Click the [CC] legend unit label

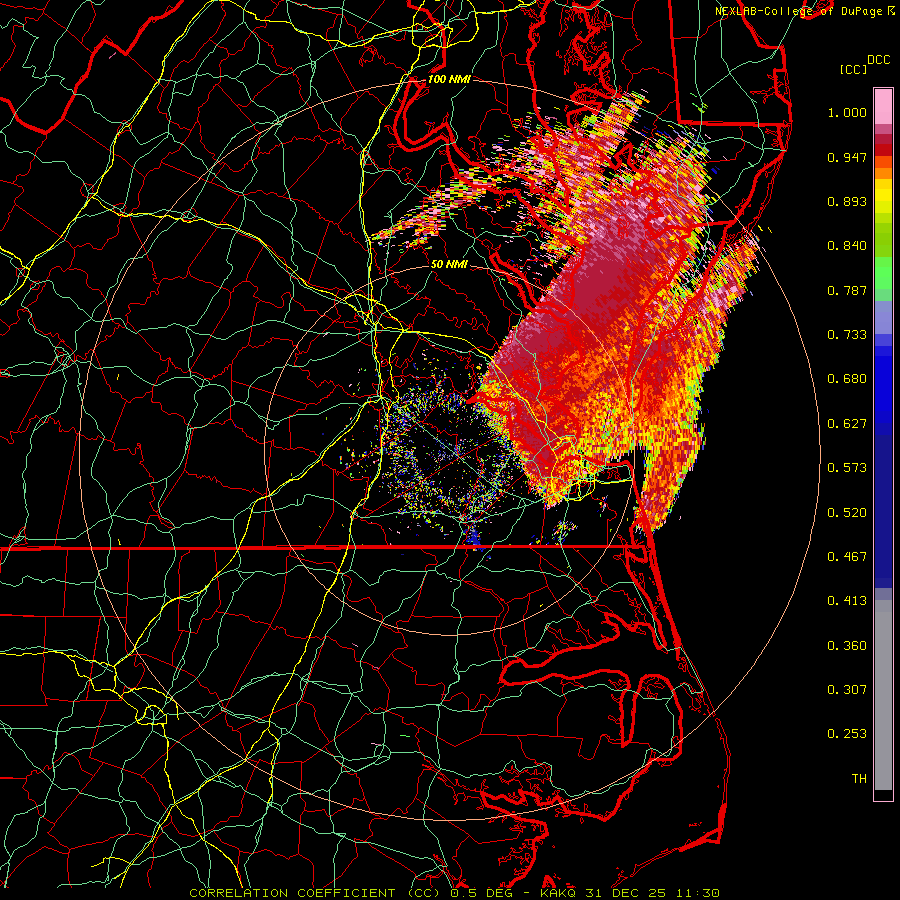pyautogui.click(x=853, y=69)
